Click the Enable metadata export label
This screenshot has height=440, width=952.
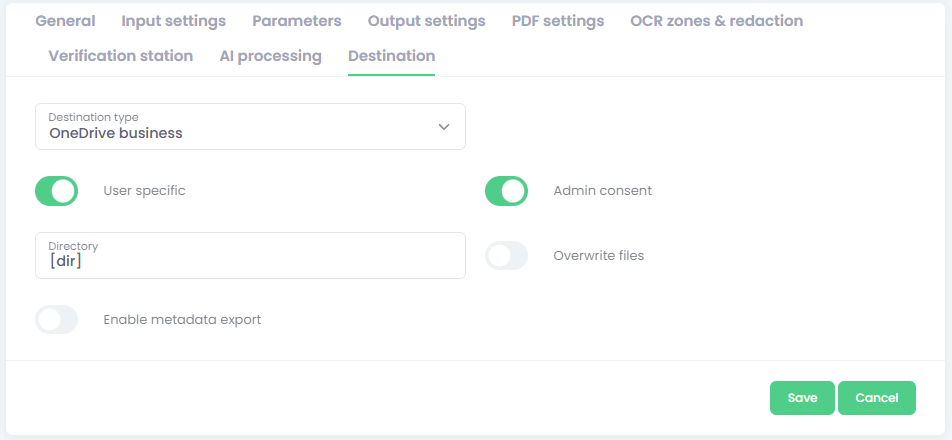tap(182, 320)
